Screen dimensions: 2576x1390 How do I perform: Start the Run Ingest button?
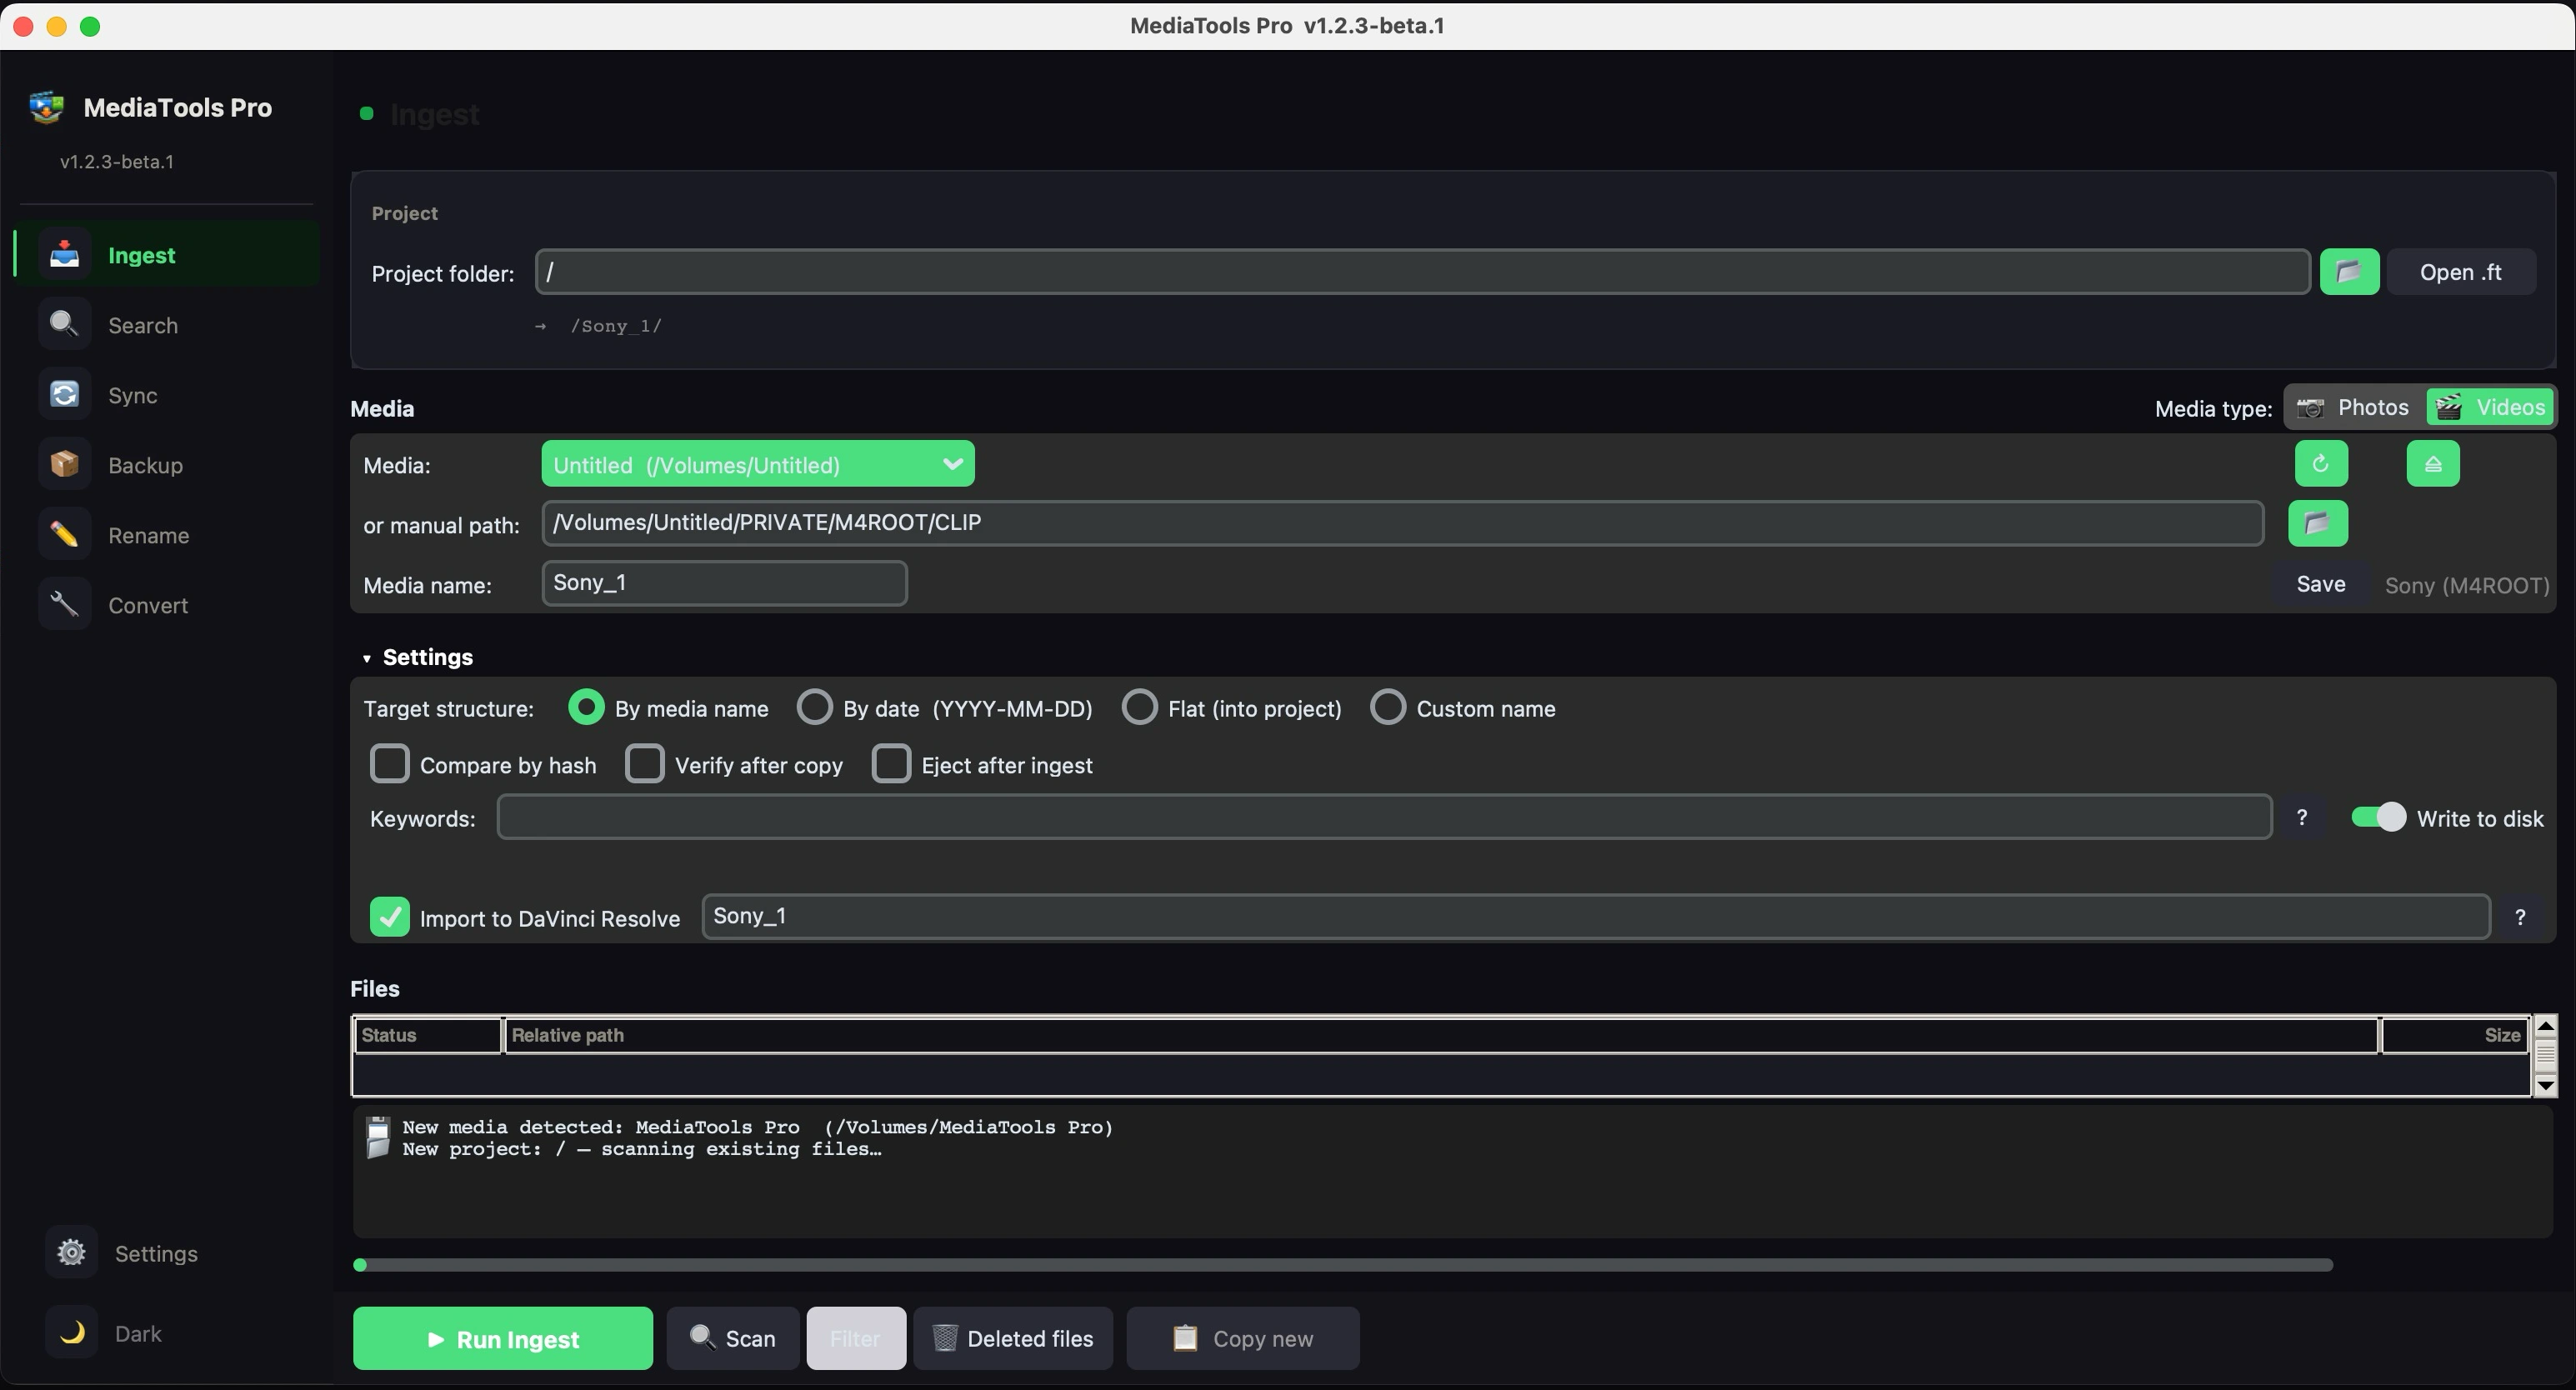point(503,1338)
